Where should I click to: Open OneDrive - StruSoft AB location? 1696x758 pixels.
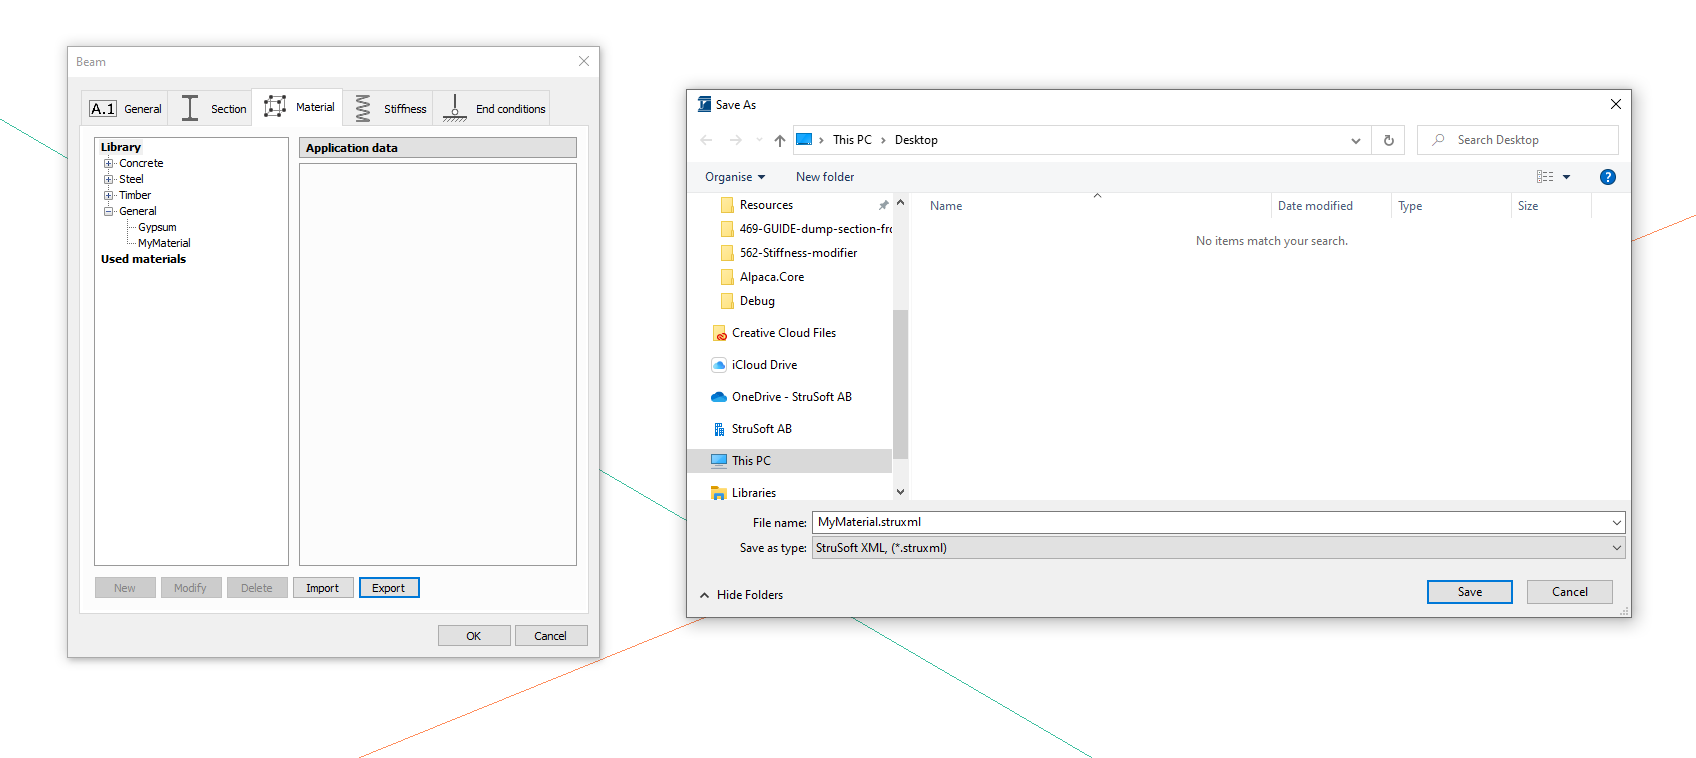tap(791, 397)
